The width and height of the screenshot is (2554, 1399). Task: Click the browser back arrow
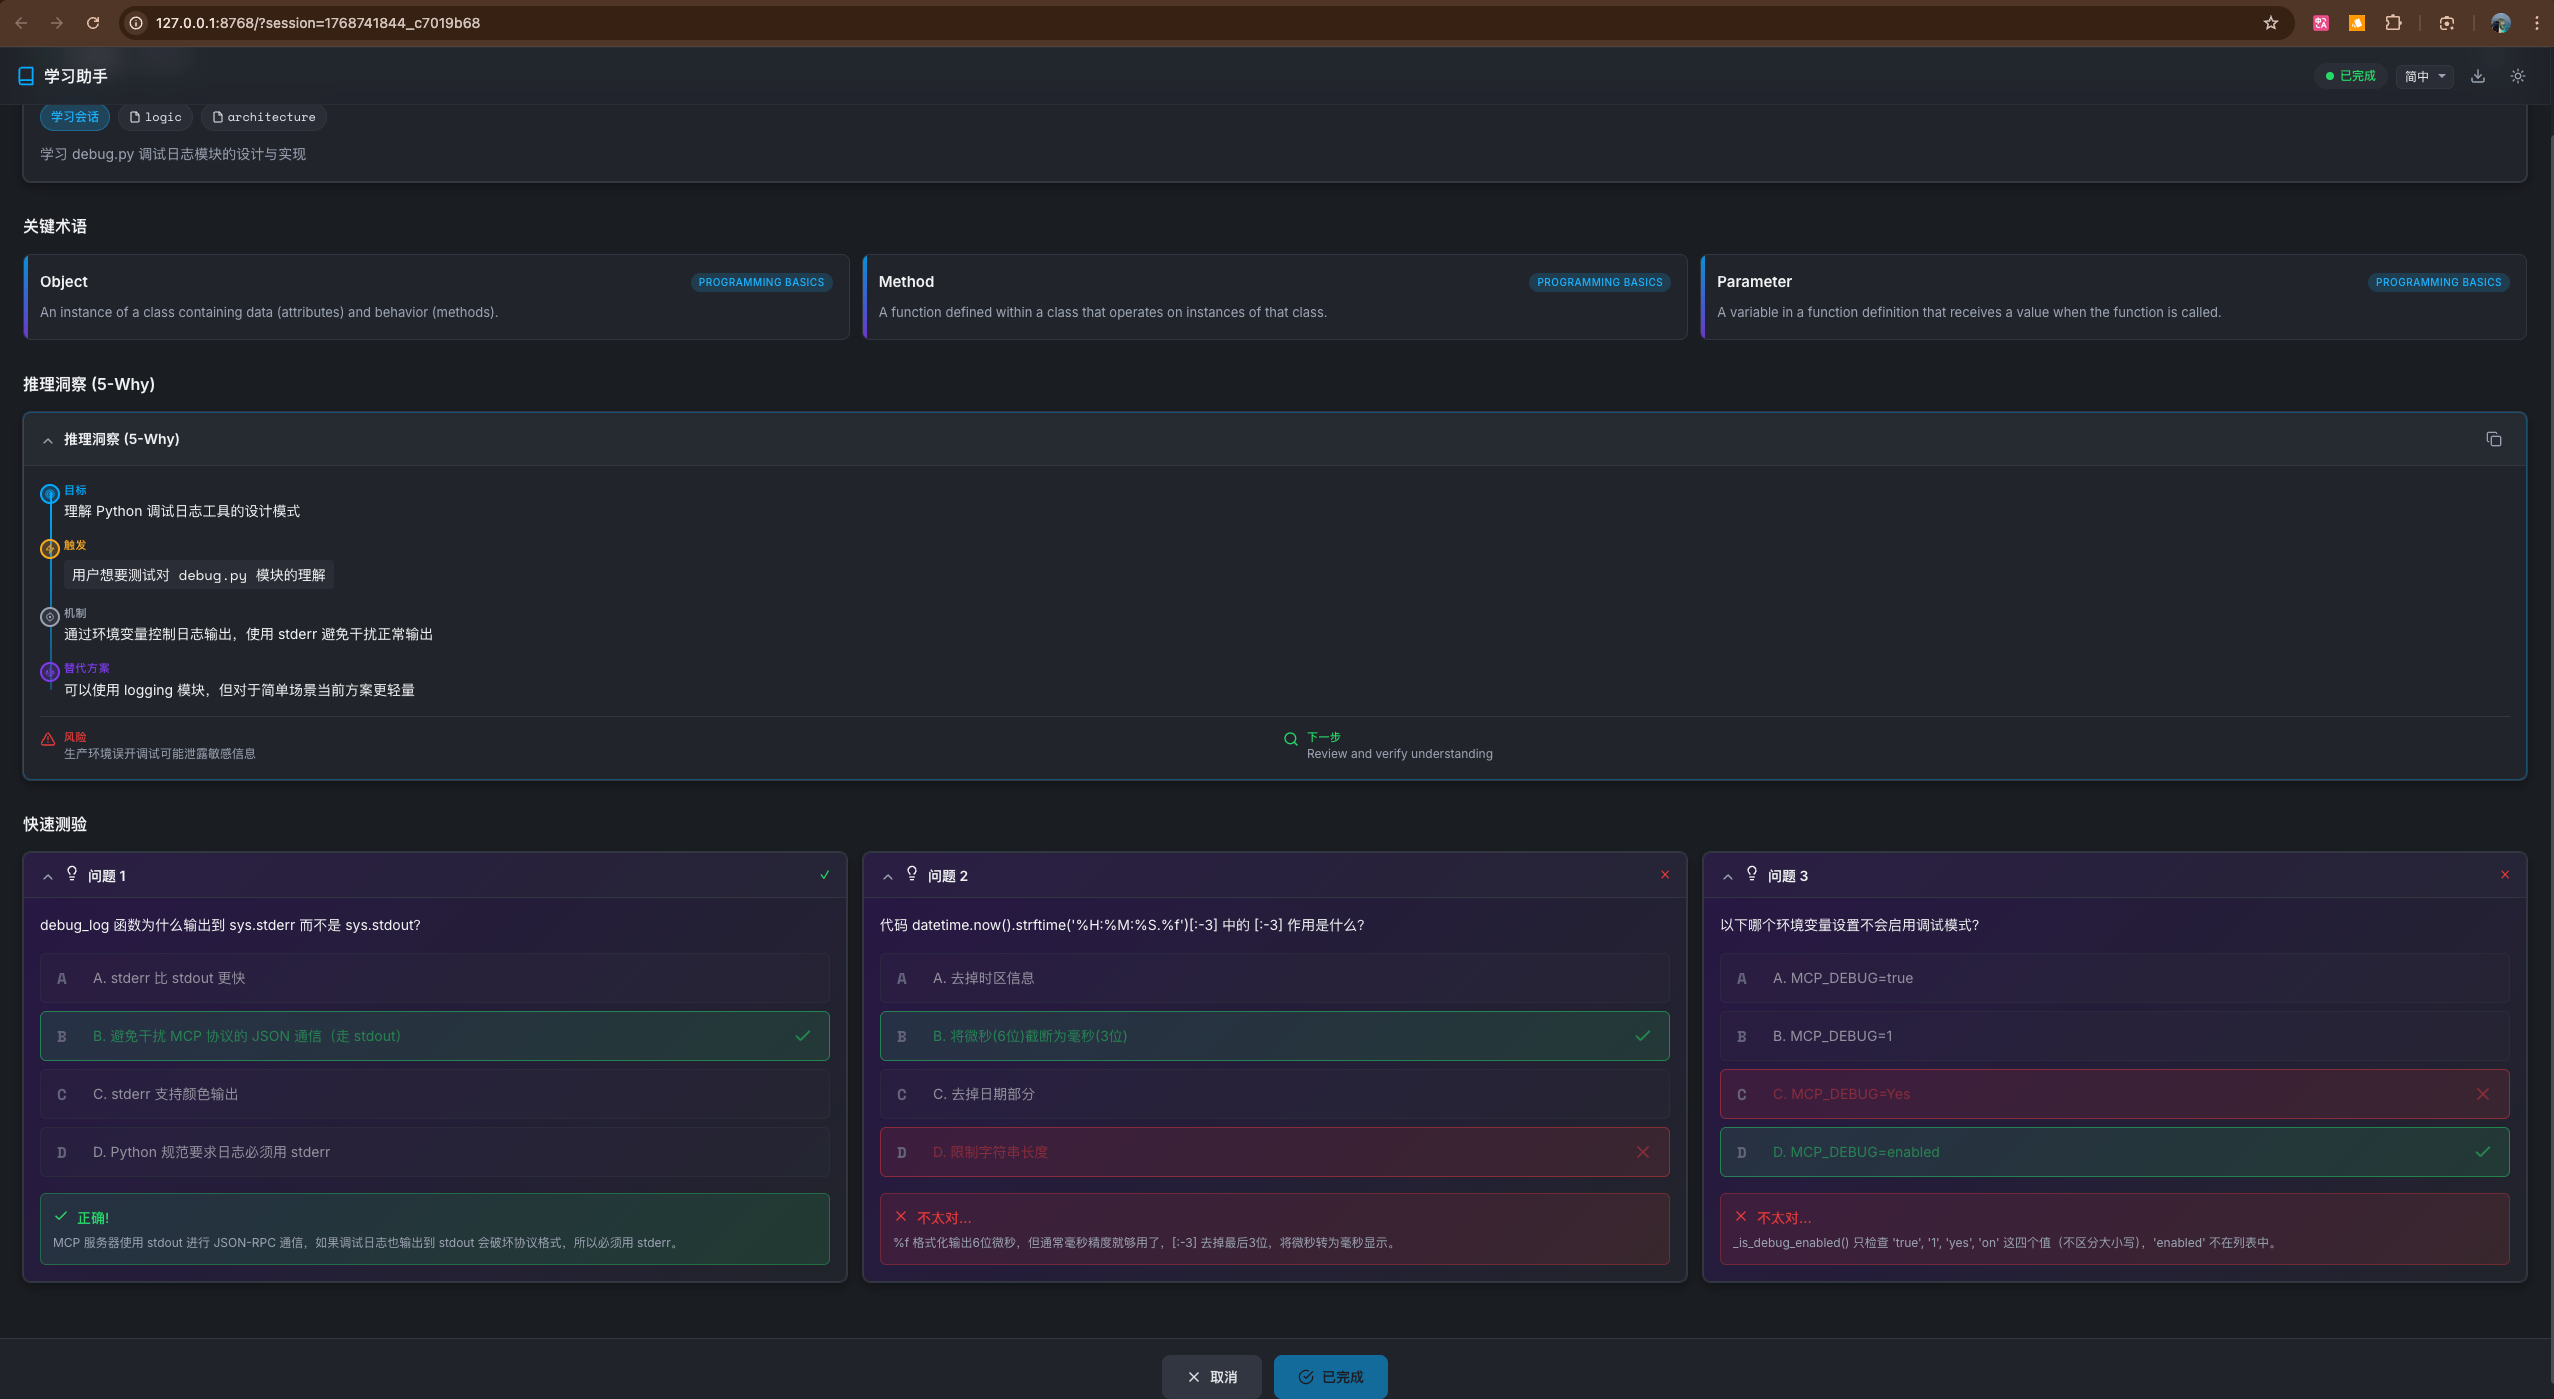tap(21, 22)
